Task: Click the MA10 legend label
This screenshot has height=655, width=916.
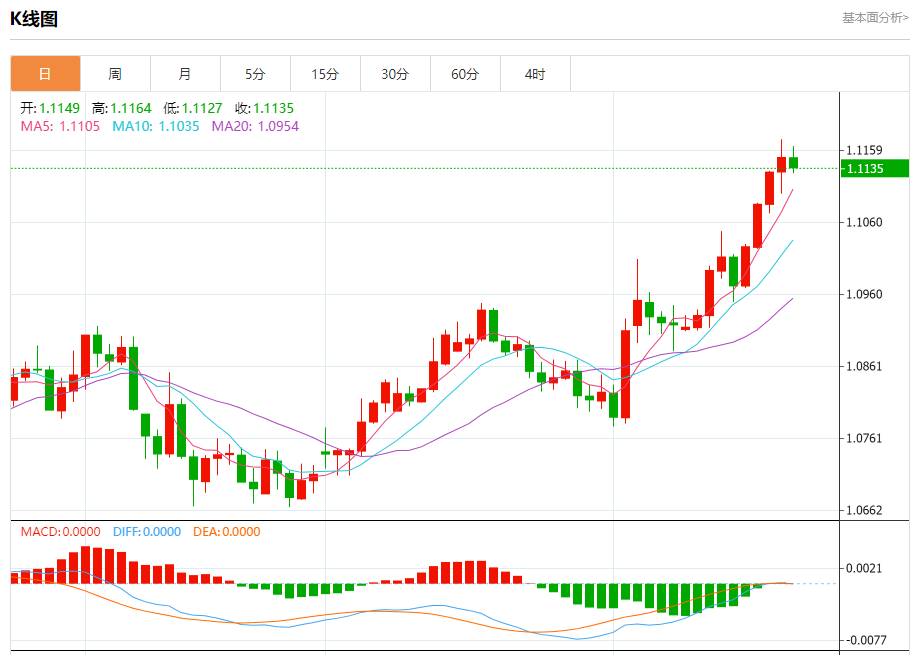Action: (155, 126)
